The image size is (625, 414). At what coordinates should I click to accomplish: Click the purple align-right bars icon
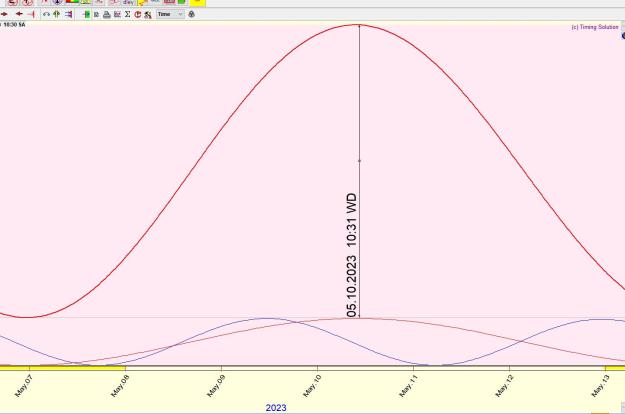click(69, 14)
